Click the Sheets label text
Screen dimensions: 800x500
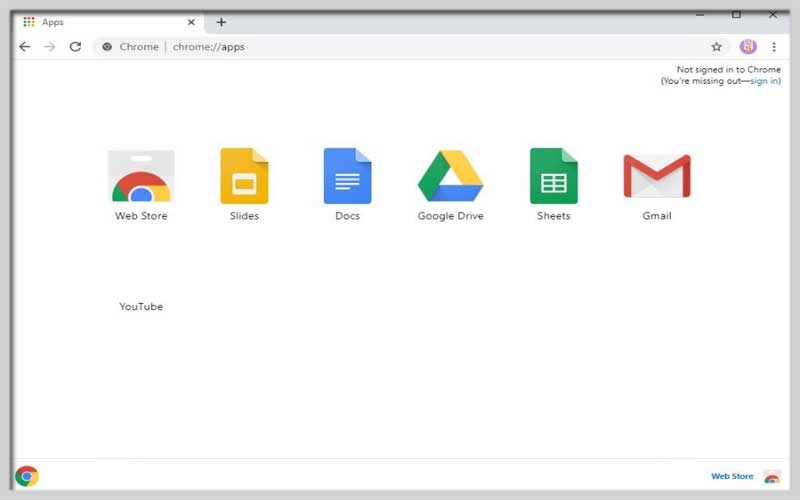point(554,216)
